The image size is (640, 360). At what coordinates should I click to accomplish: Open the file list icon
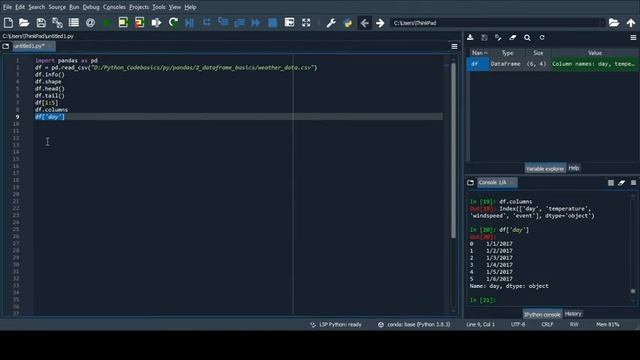(x=74, y=23)
